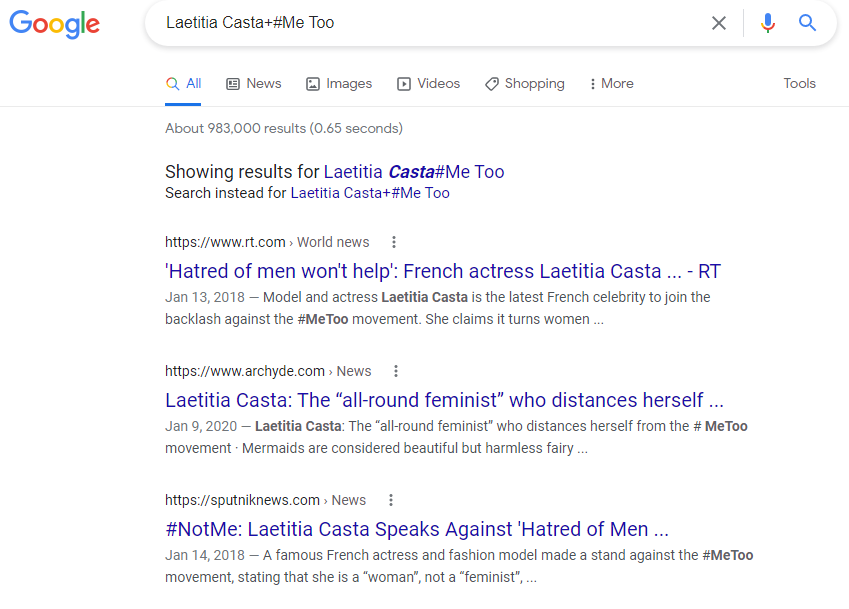The width and height of the screenshot is (849, 609).
Task: Follow corrected query Laetitia Casta#Me Too link
Action: [414, 172]
